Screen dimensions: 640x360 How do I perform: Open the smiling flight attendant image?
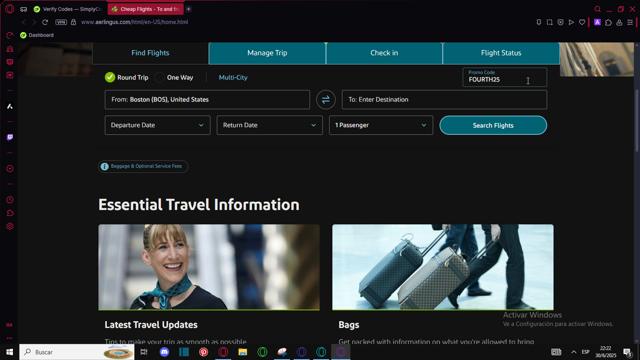click(209, 267)
